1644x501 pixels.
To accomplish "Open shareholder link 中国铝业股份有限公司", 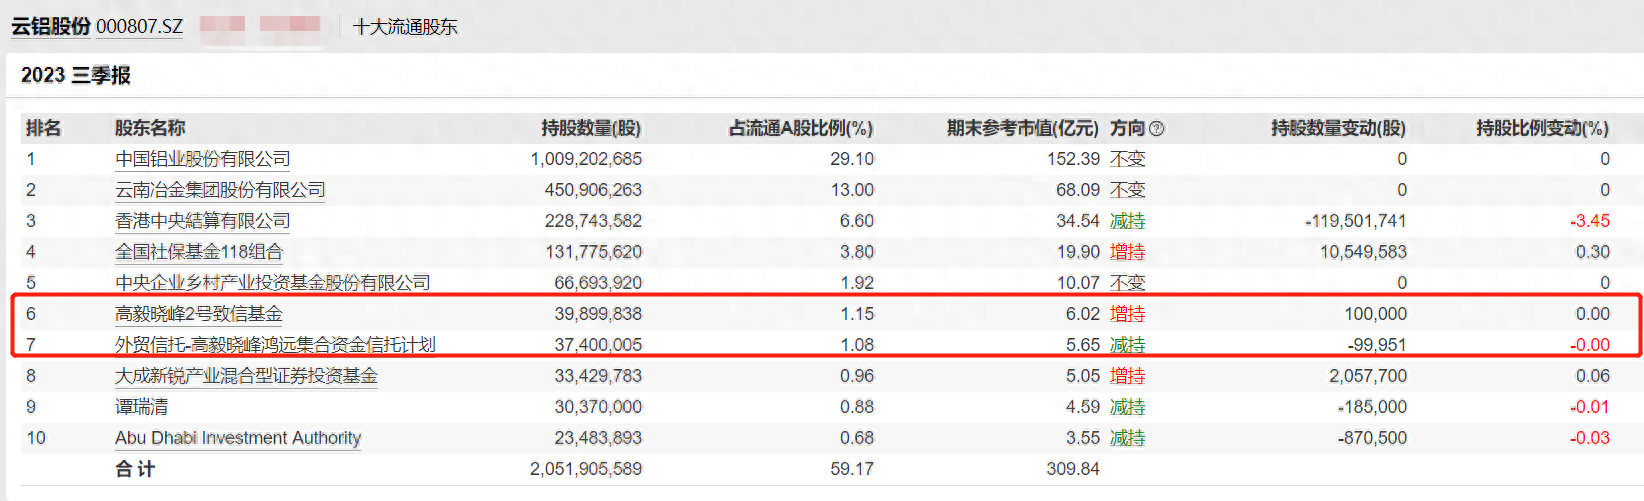I will [x=202, y=159].
